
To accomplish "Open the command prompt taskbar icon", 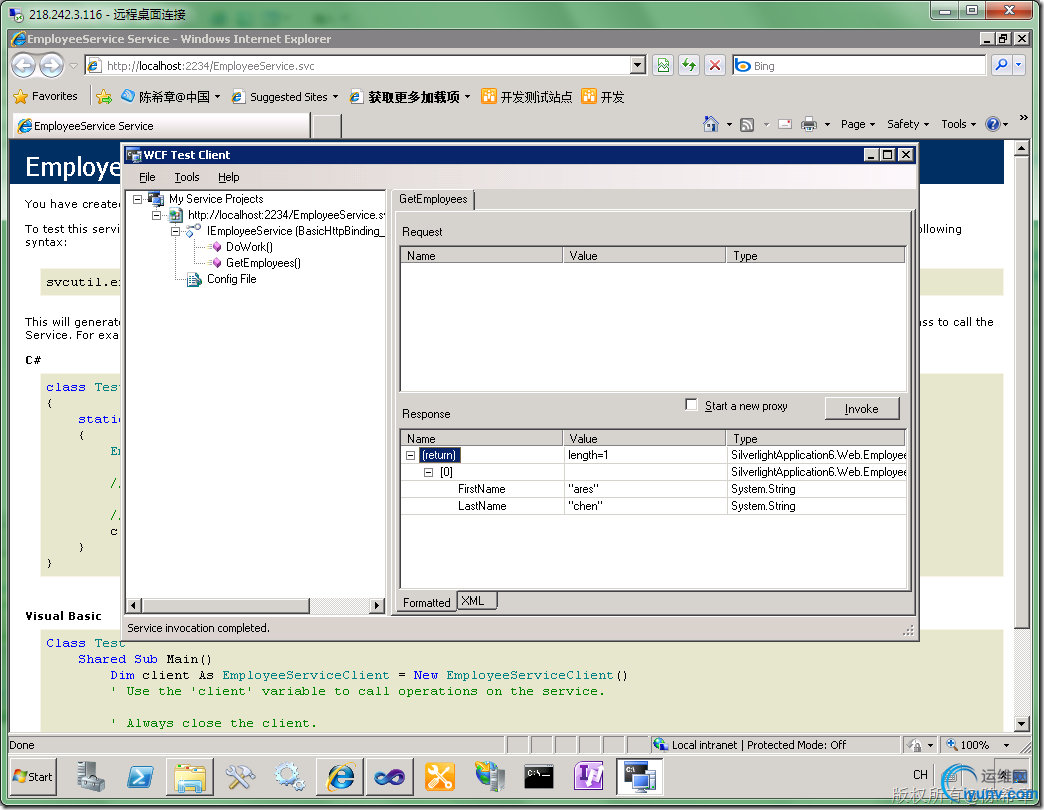I will pyautogui.click(x=539, y=777).
